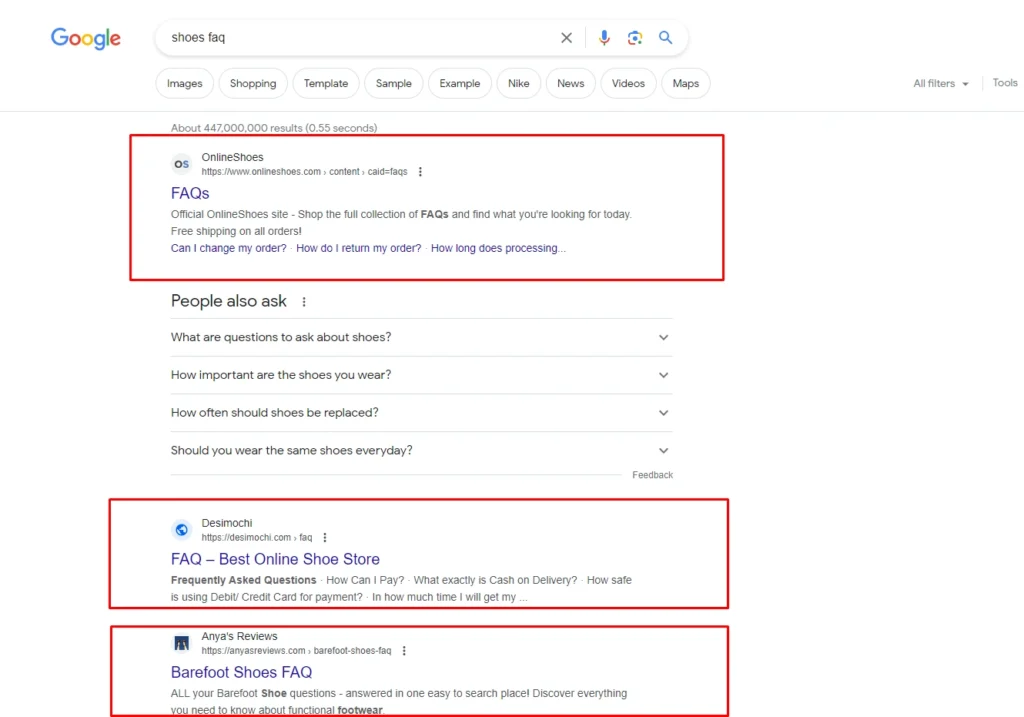
Task: Click the desimochi.com › faq URL
Action: point(257,537)
